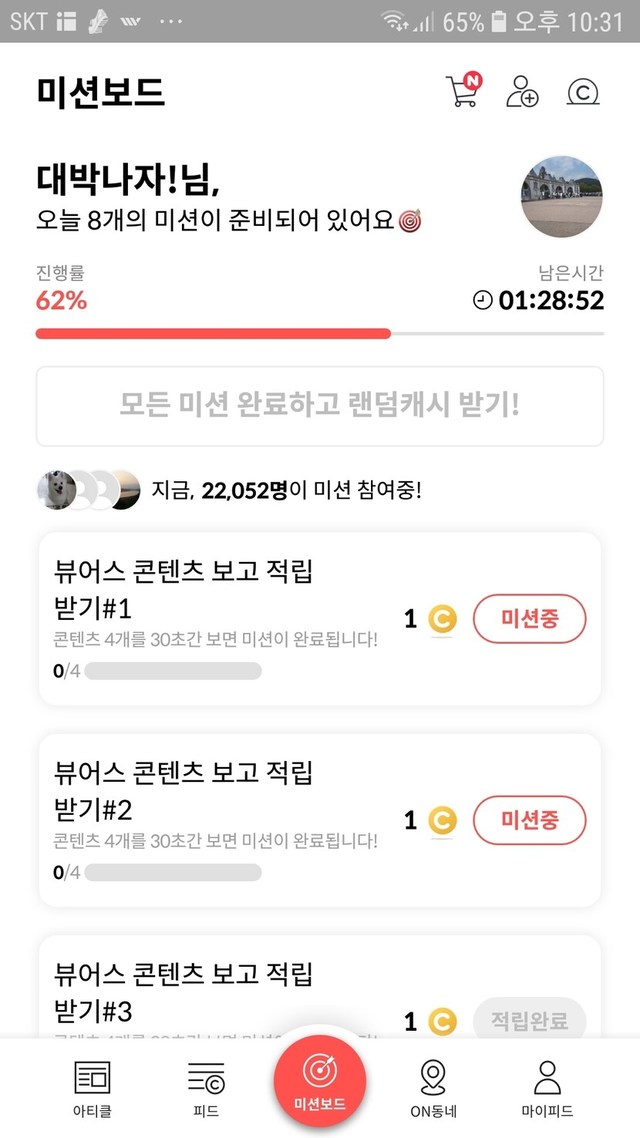Tap the battery indicator in status bar
This screenshot has width=640, height=1138.
click(x=498, y=21)
